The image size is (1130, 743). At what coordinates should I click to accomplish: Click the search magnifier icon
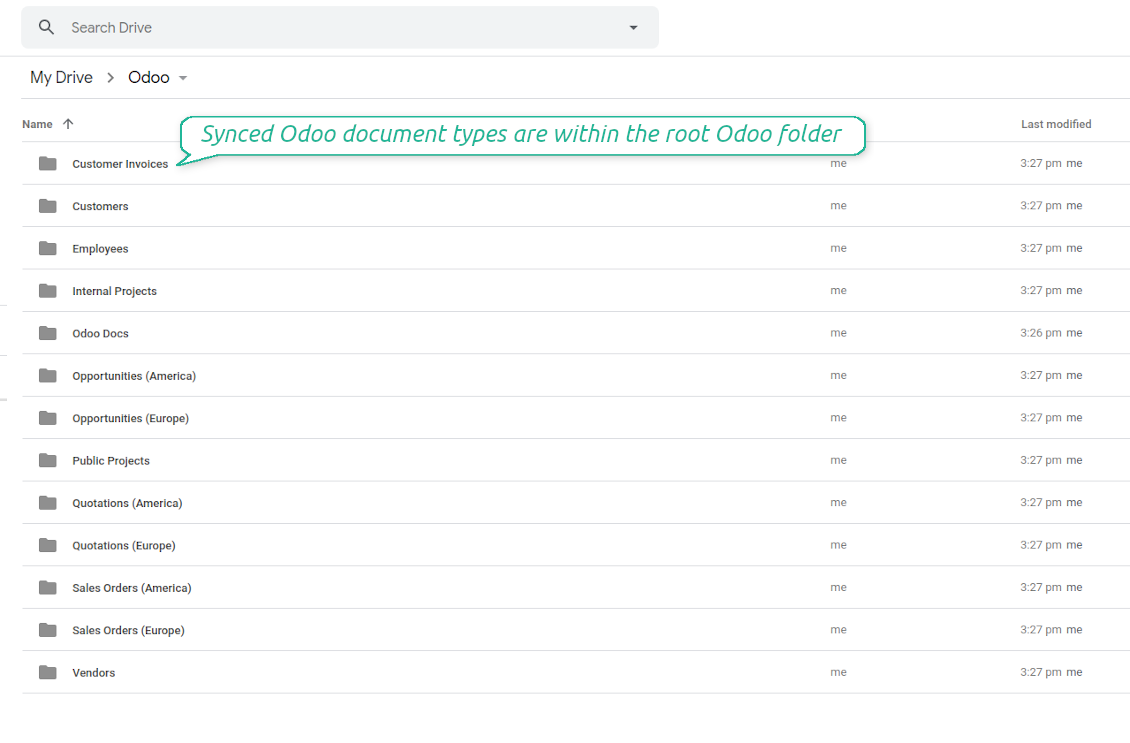tap(46, 27)
